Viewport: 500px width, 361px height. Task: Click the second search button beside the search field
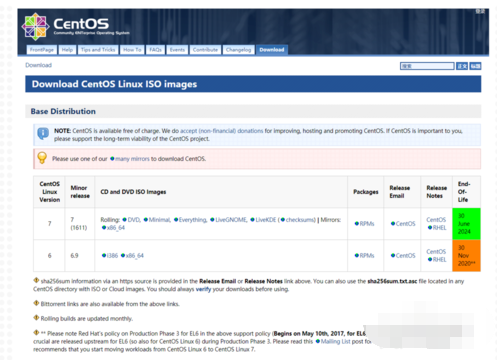[475, 66]
